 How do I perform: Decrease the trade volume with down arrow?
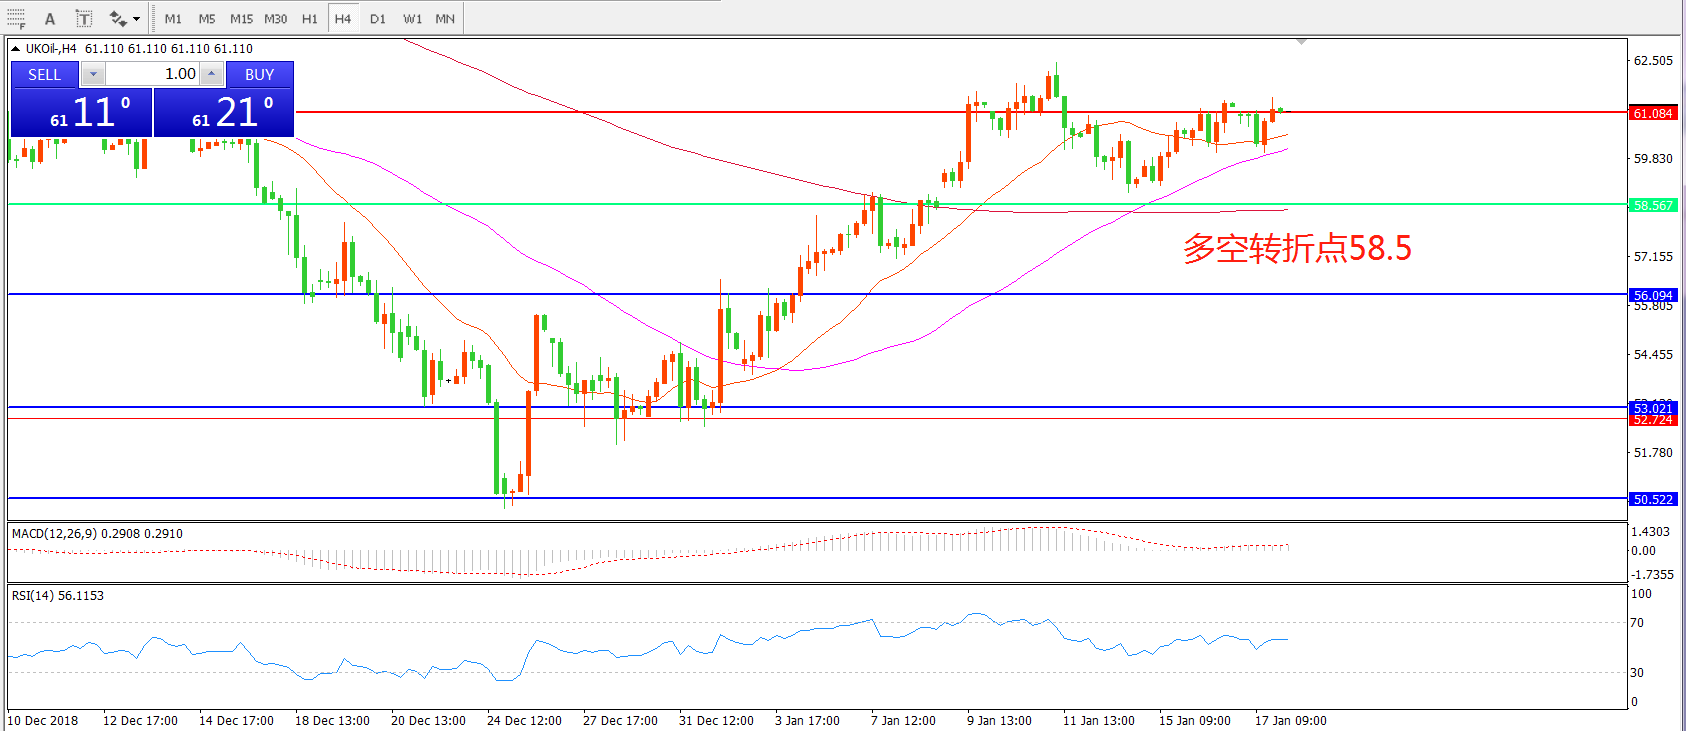point(93,74)
